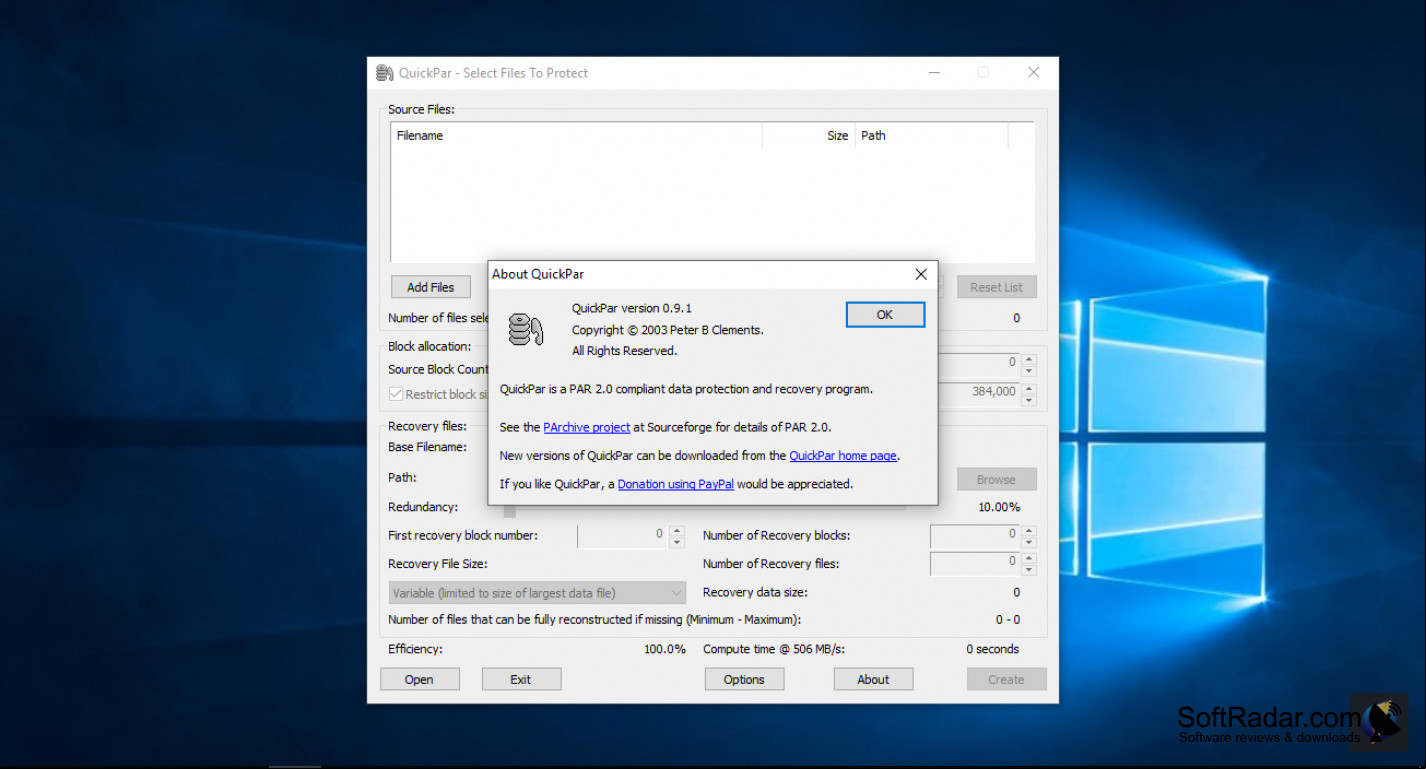Screen dimensions: 1426x769
Task: Click the Efficiency value 100.0%
Action: click(x=665, y=650)
